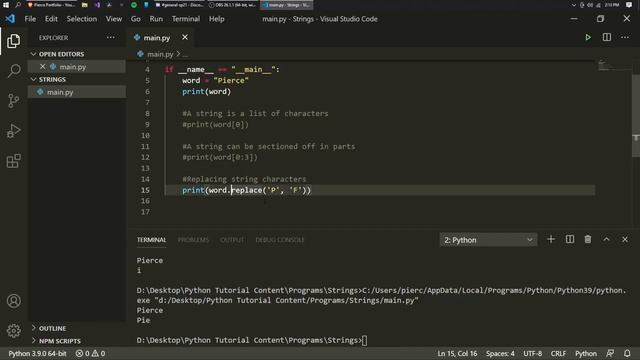Split the terminal panel

[569, 240]
